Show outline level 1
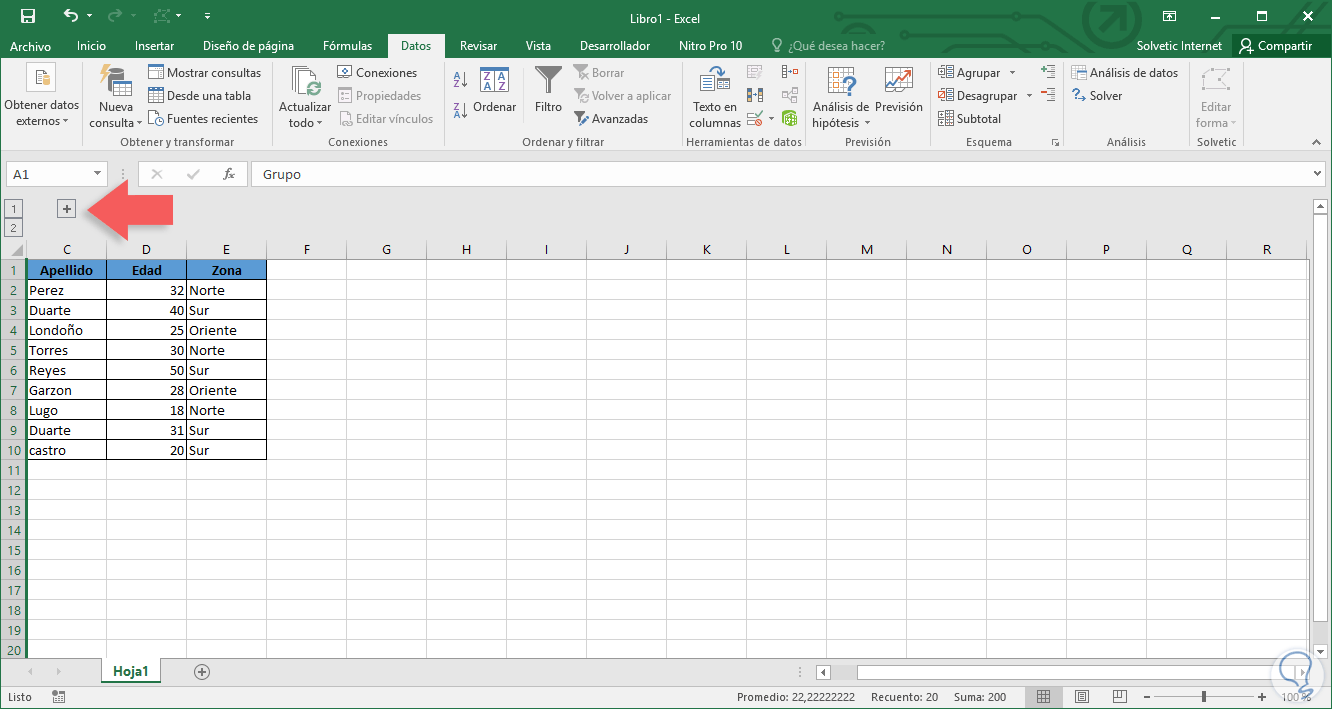The height and width of the screenshot is (709, 1332). coord(14,208)
